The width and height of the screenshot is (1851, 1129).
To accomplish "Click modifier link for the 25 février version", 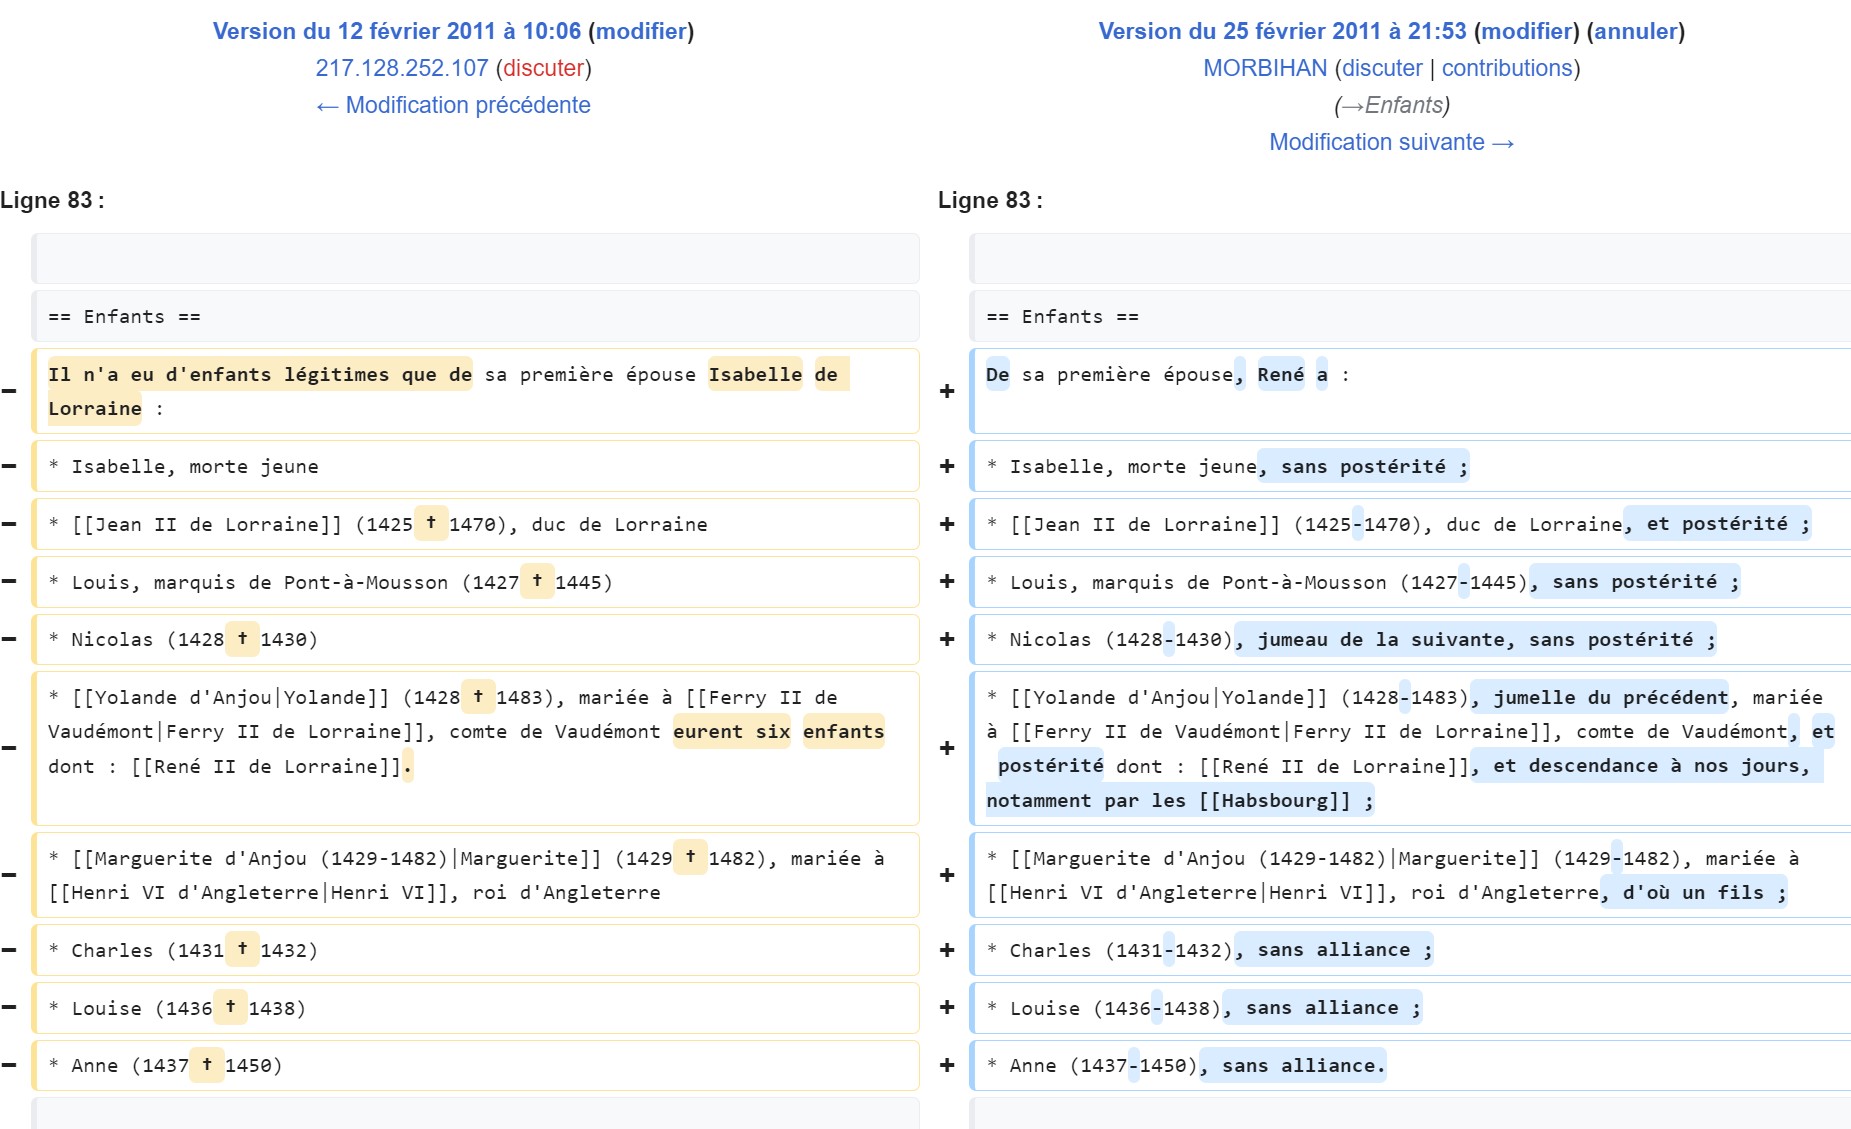I will [x=1527, y=31].
